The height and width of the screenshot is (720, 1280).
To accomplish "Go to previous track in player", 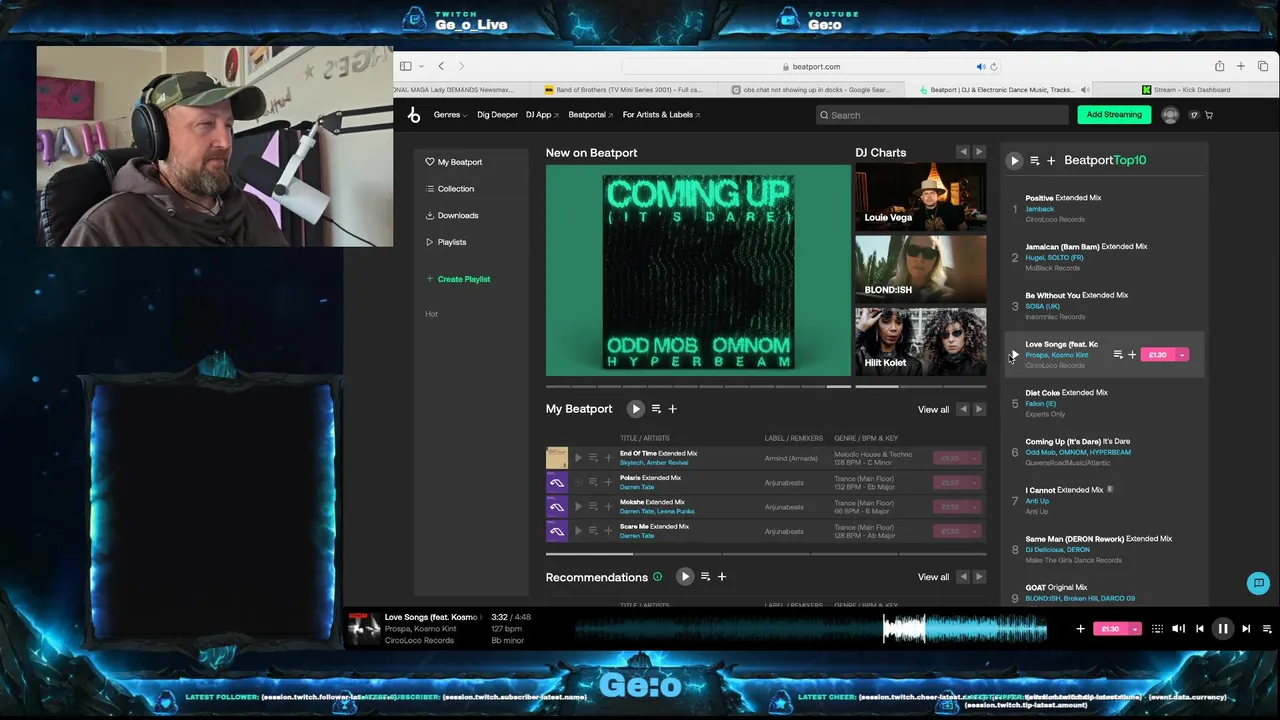I will [x=1200, y=629].
